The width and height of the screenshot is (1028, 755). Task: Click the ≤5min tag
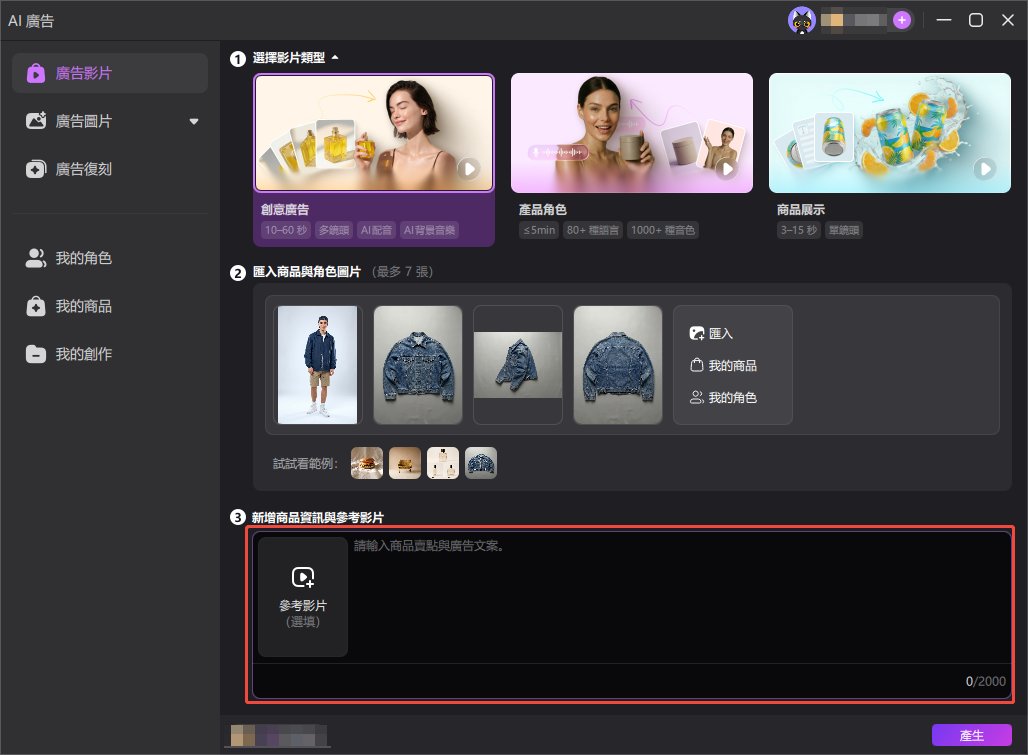[539, 230]
